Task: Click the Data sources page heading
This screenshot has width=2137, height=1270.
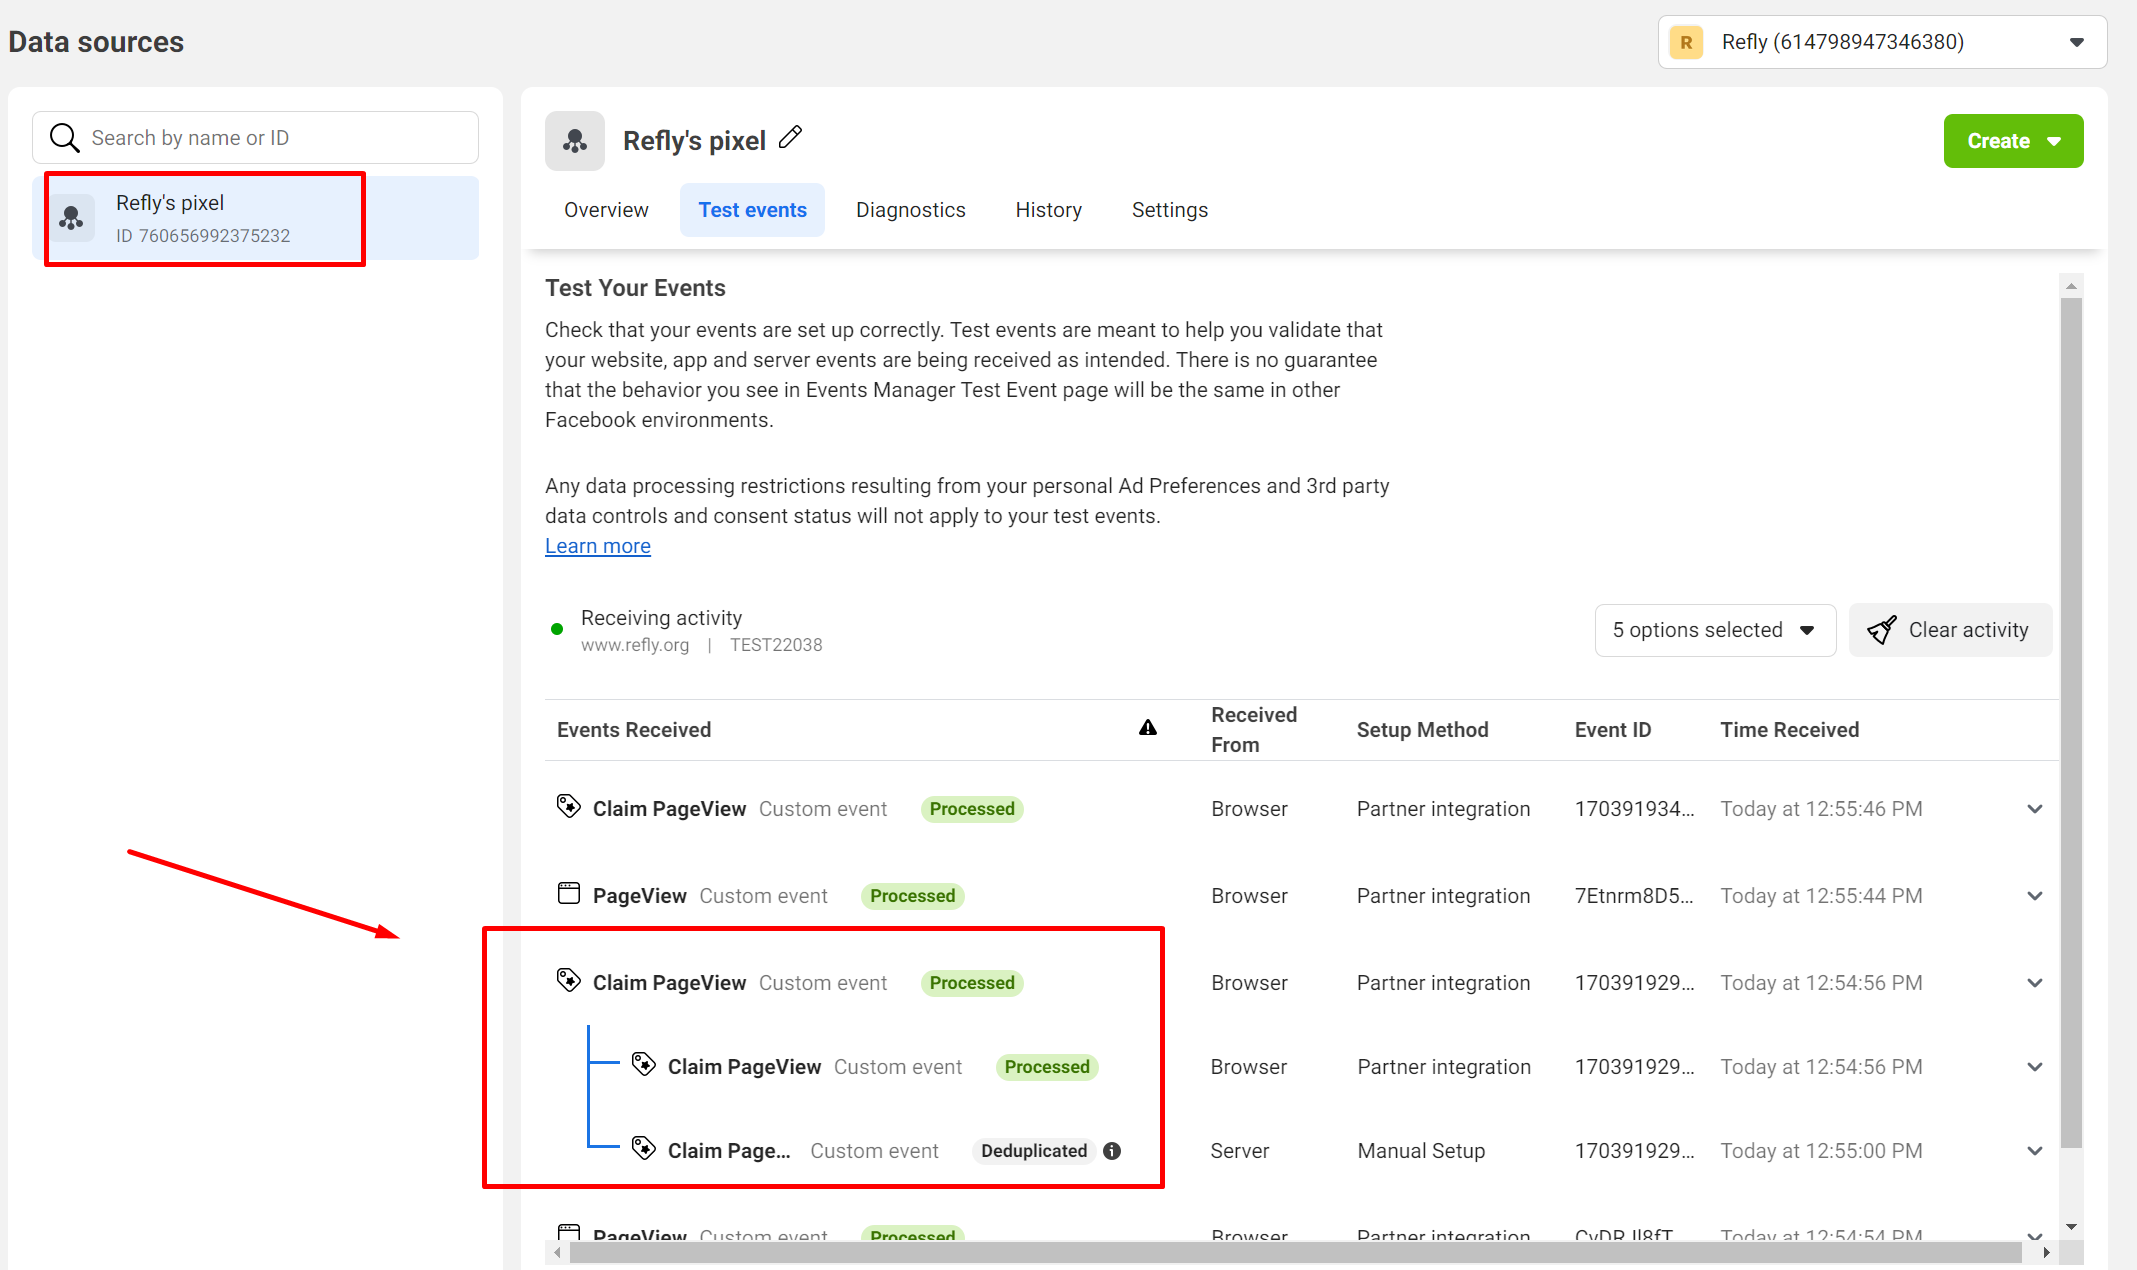Action: 96,42
